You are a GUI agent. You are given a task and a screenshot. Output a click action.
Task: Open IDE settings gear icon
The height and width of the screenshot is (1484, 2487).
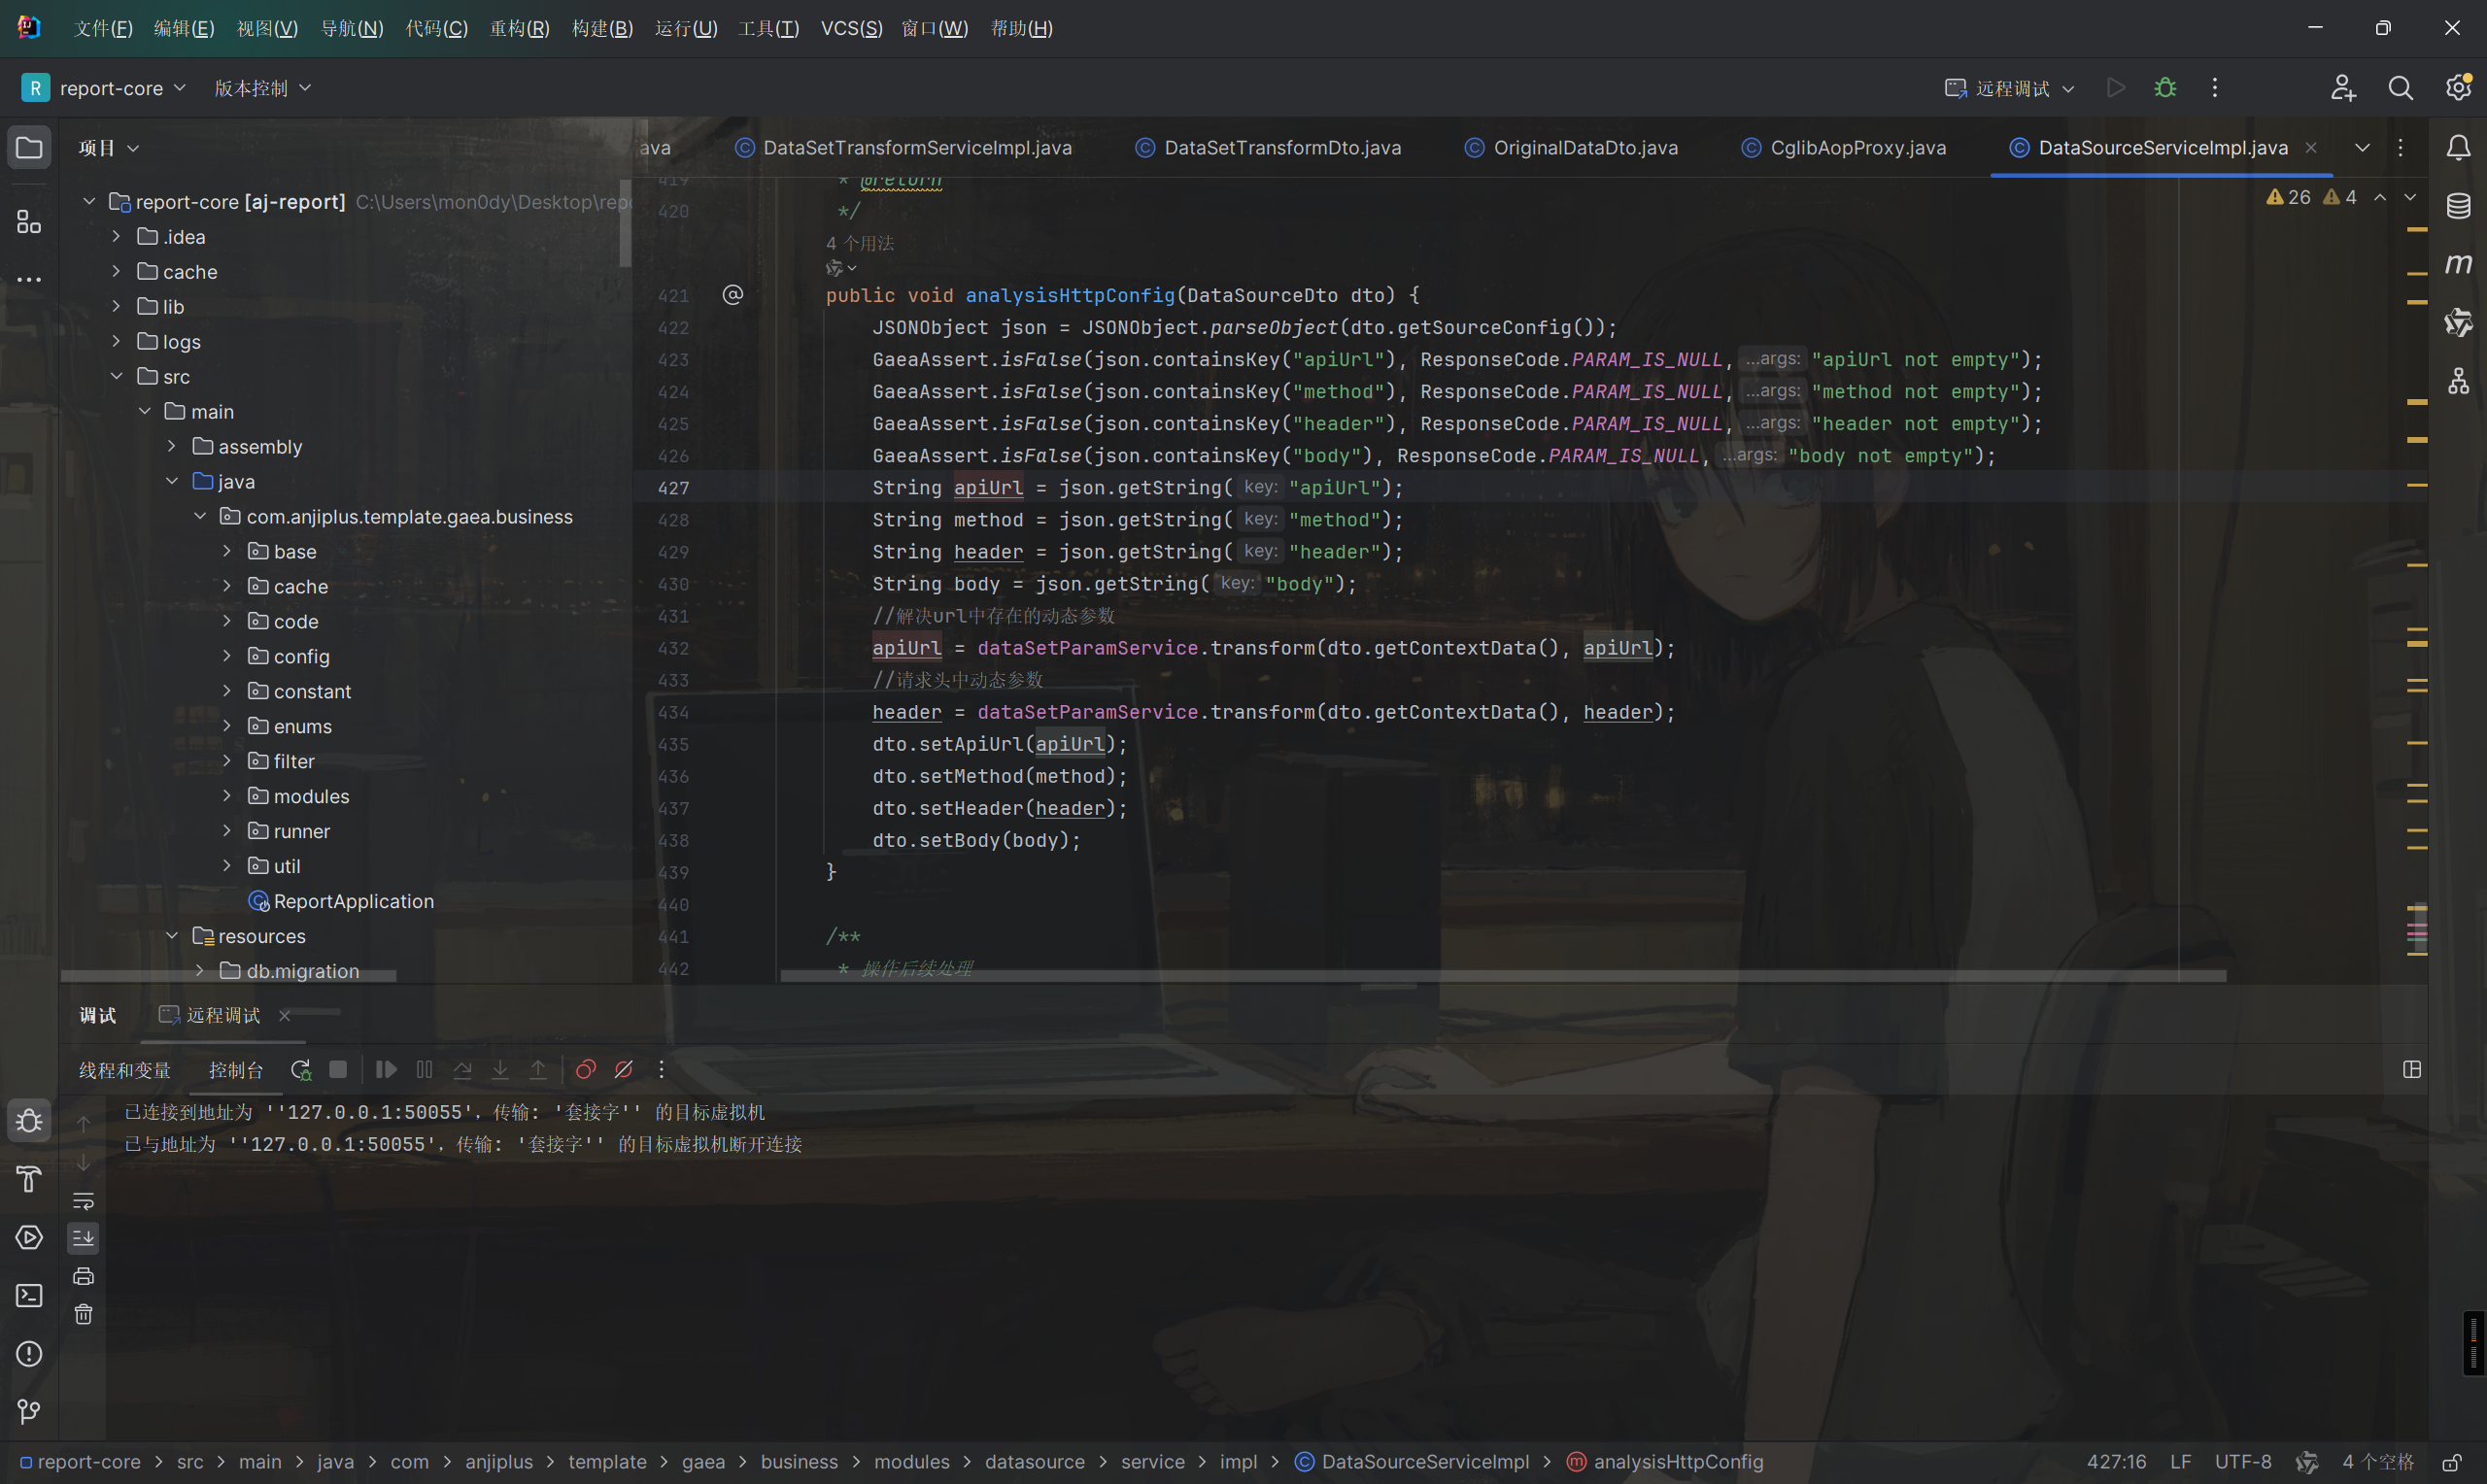(2458, 88)
